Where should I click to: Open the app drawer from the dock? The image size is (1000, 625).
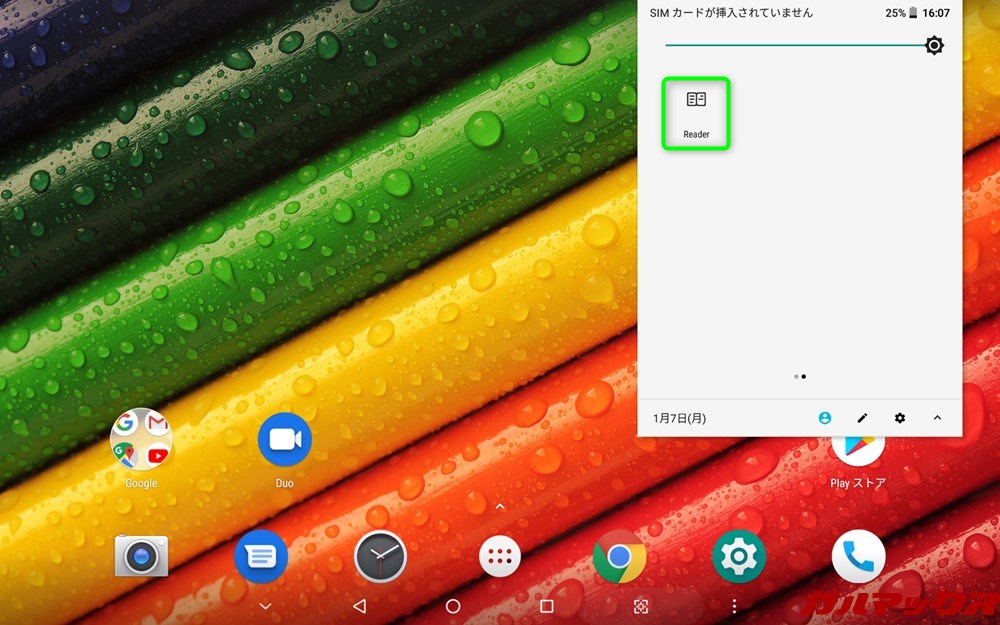(x=499, y=556)
